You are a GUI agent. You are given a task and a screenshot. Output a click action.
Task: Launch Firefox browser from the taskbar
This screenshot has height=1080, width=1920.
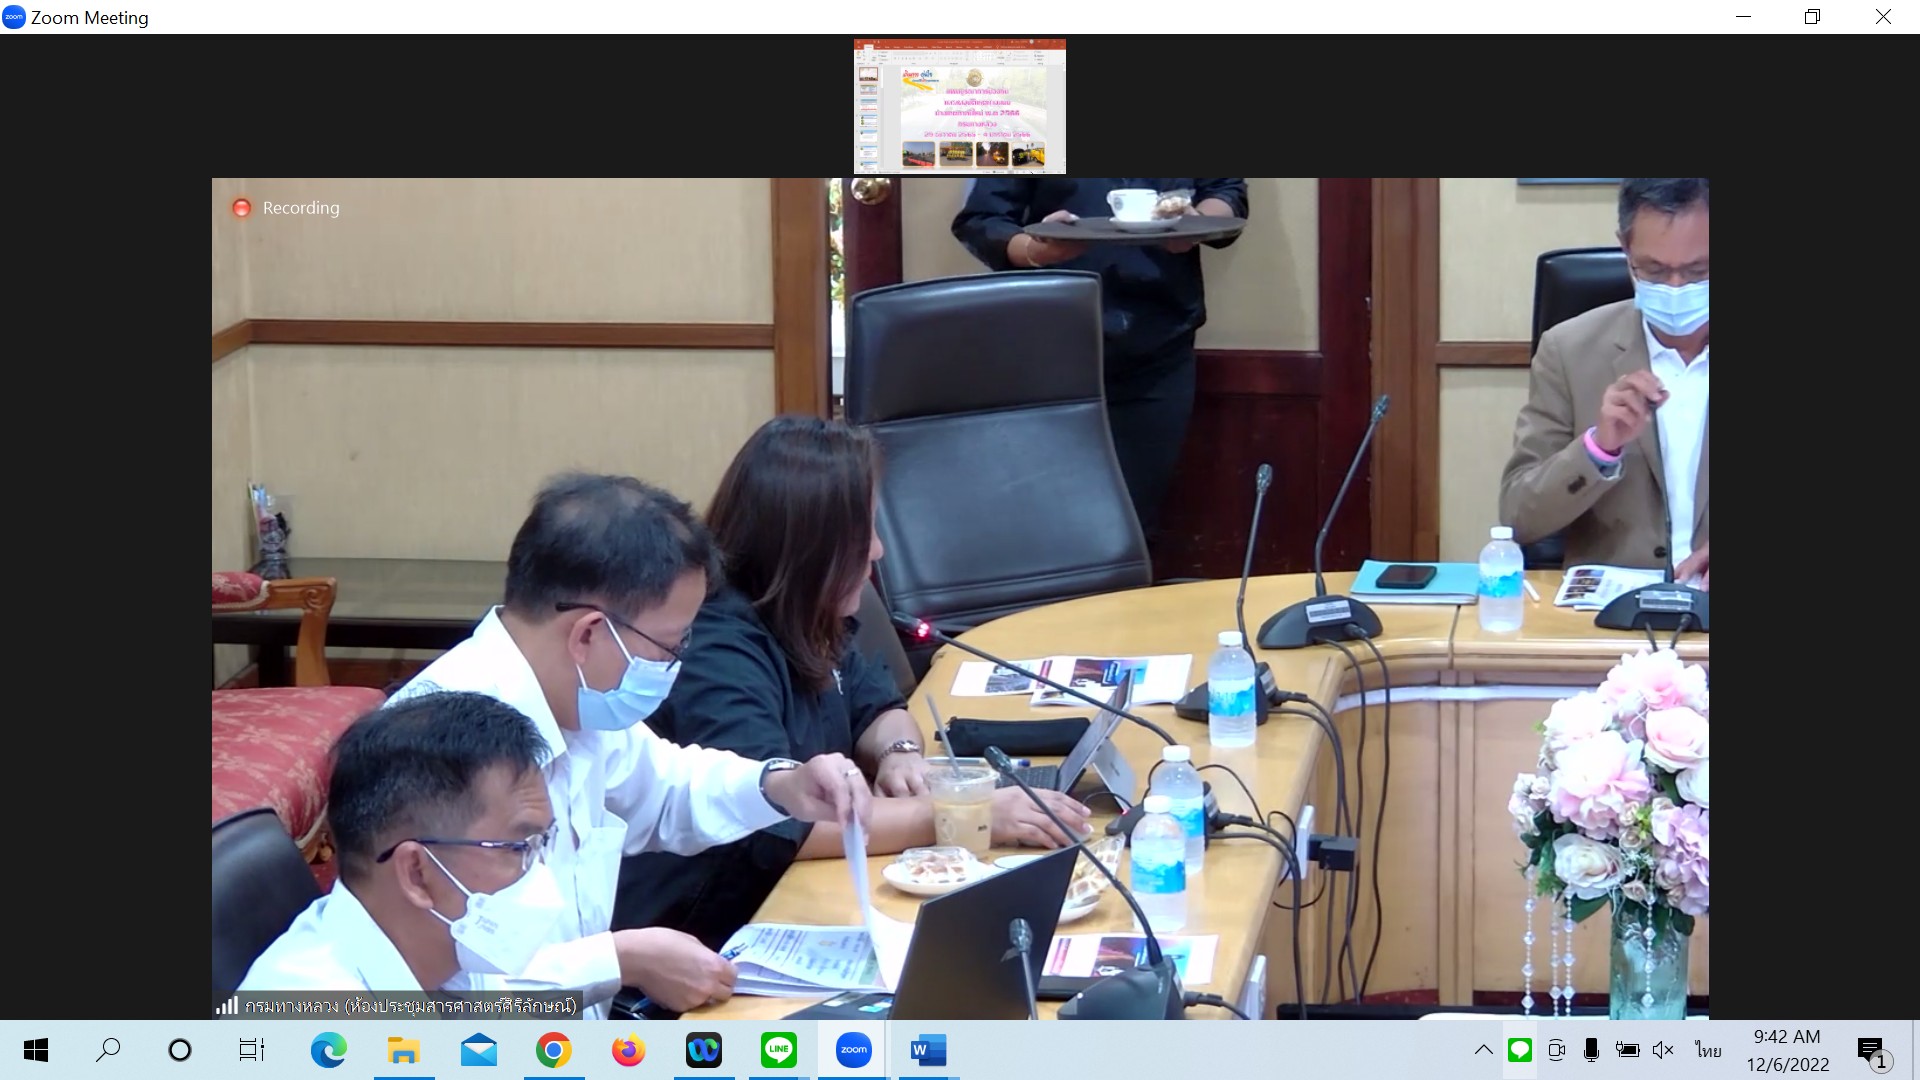coord(628,1050)
